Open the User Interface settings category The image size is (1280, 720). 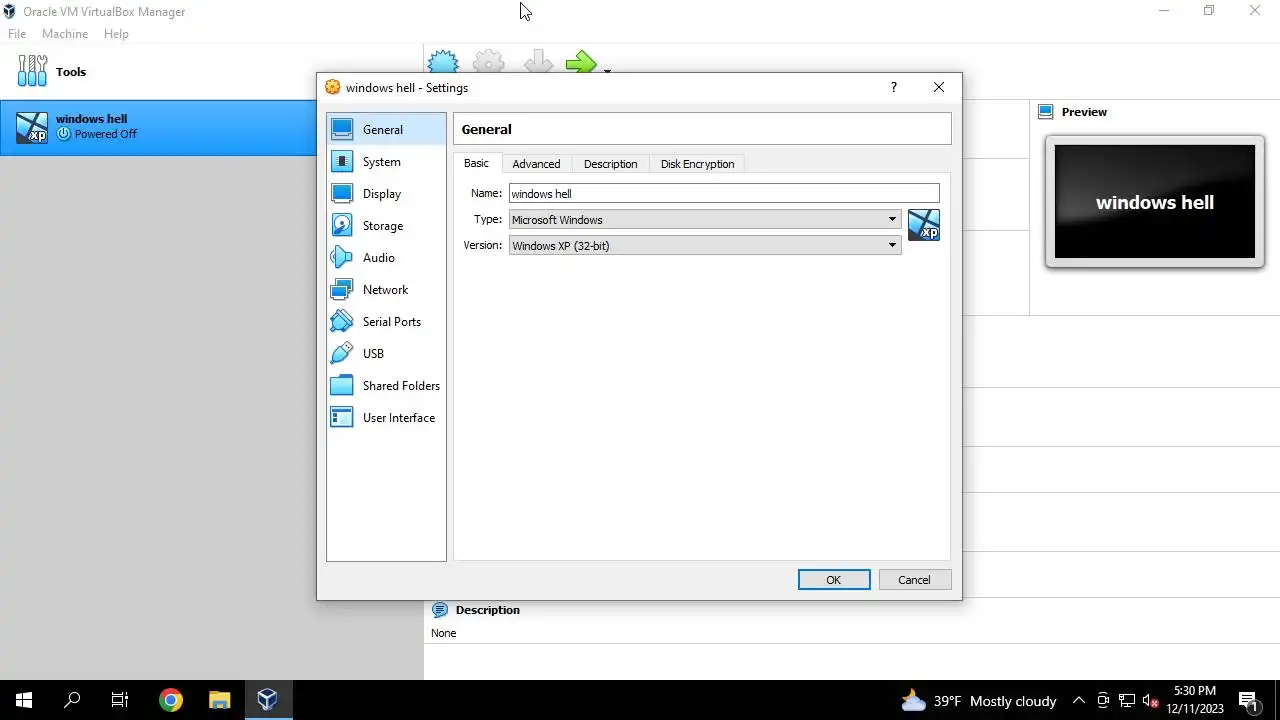coord(386,417)
